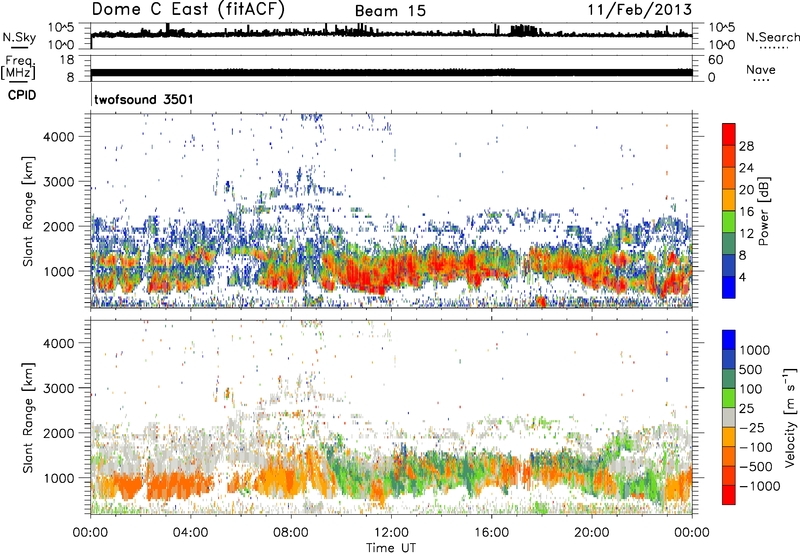Click the '60' value on the Nave axis

coord(715,60)
